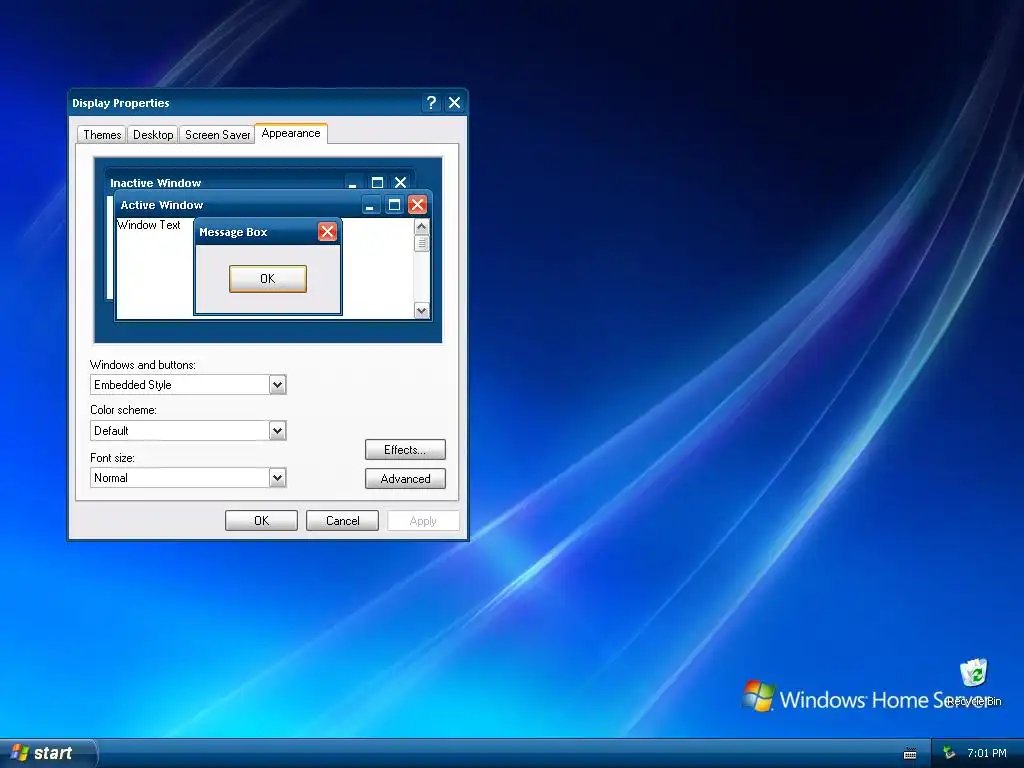Click the Display Properties help question mark
The width and height of the screenshot is (1024, 768).
(431, 103)
